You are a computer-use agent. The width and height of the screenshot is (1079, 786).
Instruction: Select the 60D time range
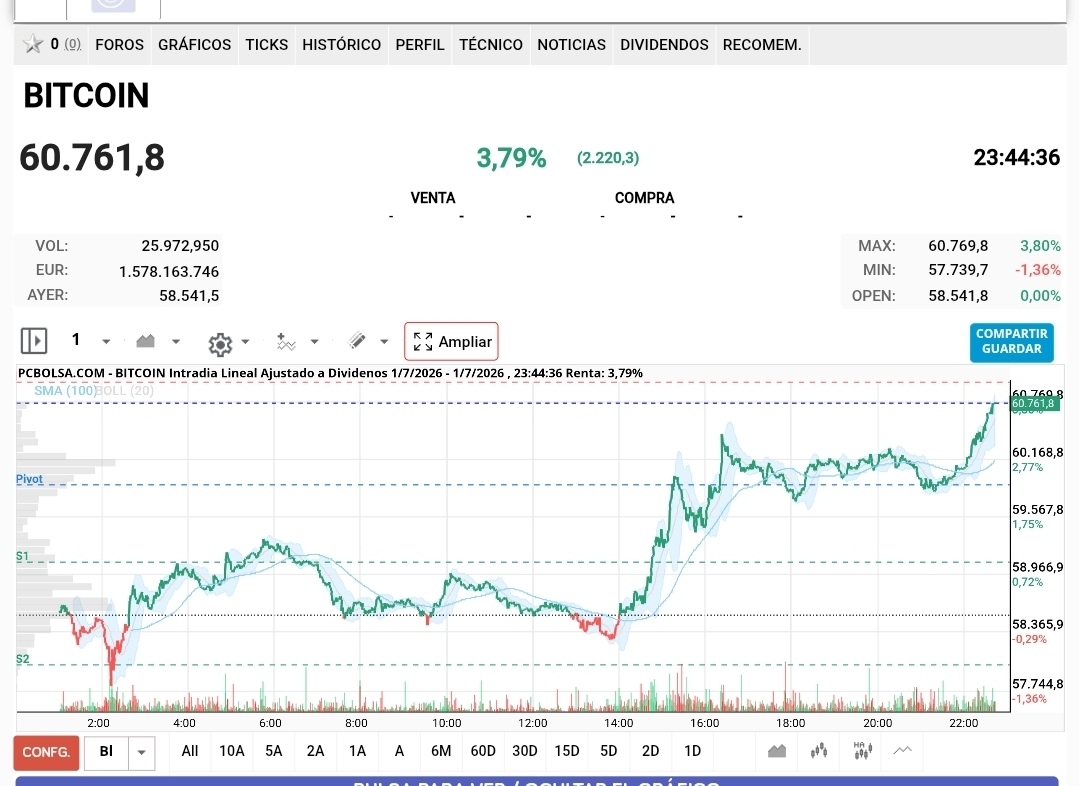[483, 751]
